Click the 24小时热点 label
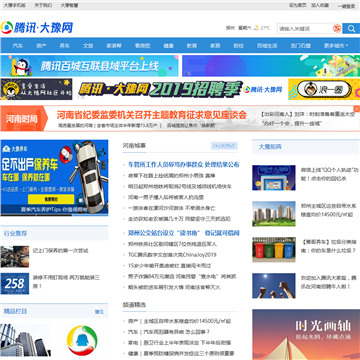360x360 pixels. coord(224,146)
